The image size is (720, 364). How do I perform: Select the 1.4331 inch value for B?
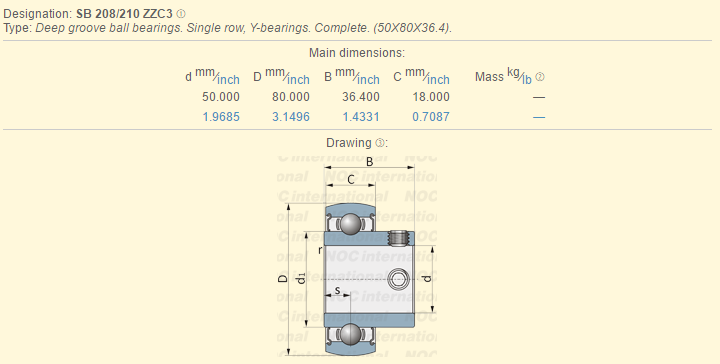pos(361,117)
